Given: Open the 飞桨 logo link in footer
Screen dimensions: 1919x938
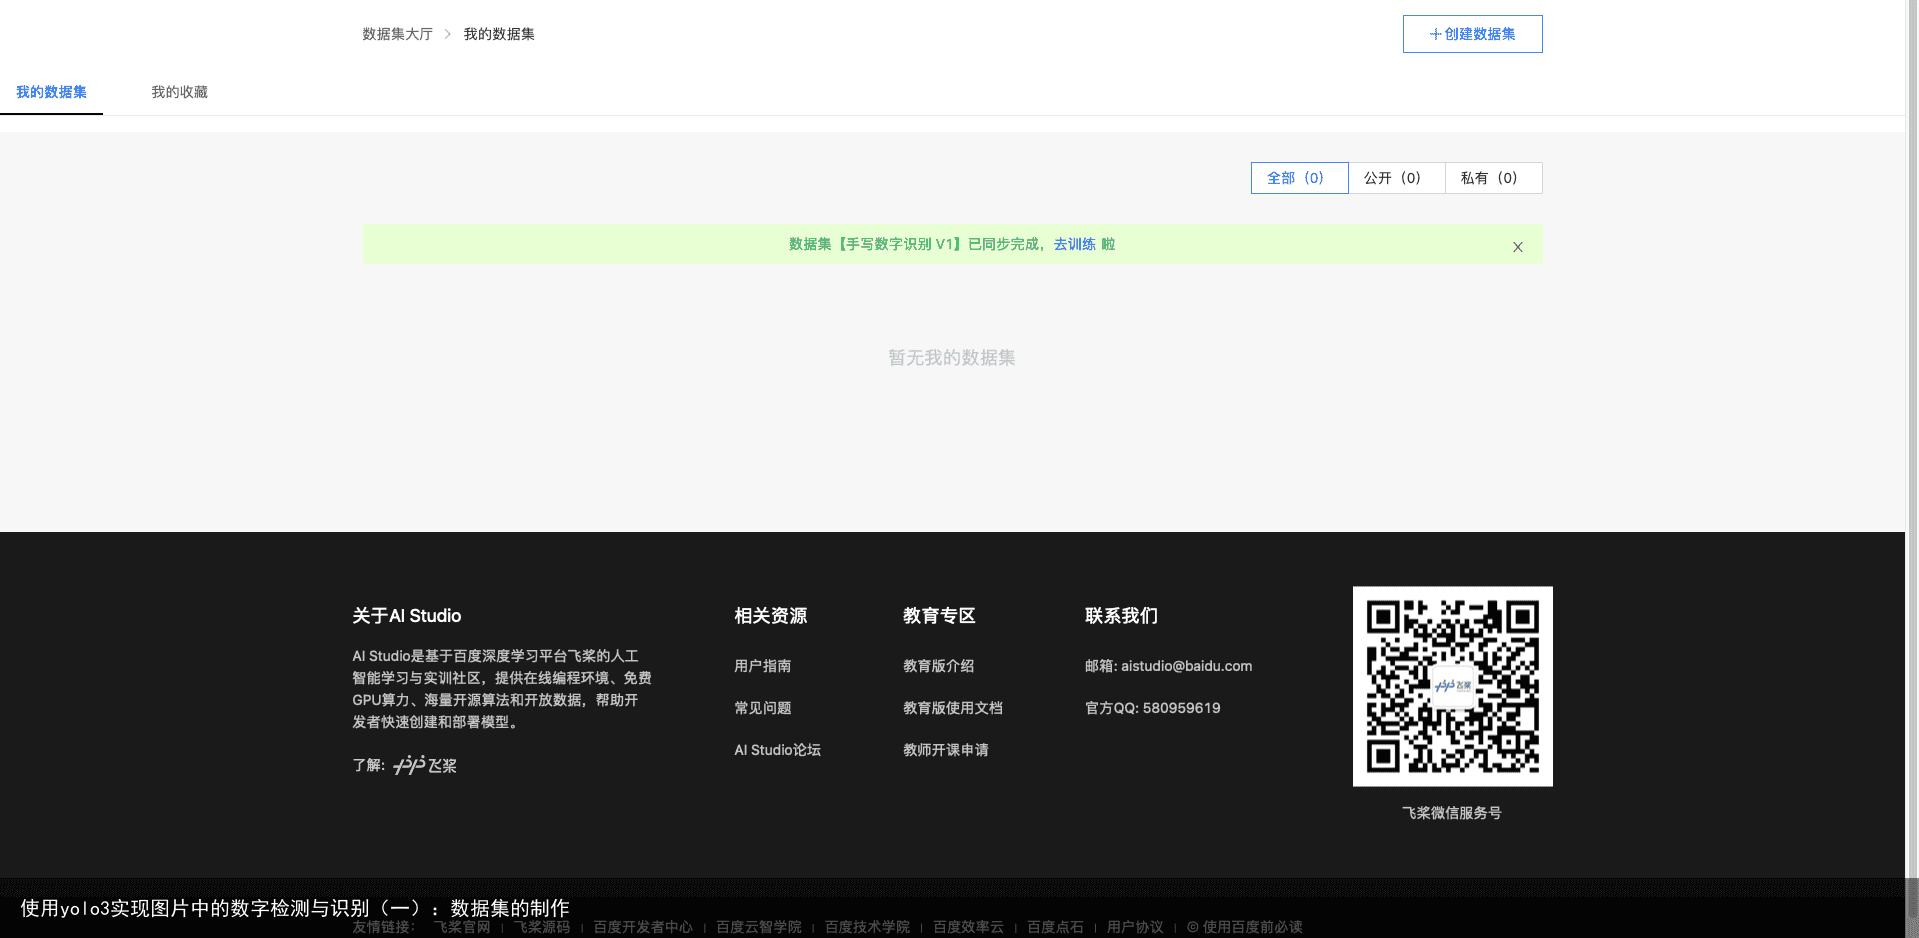Looking at the screenshot, I should (x=425, y=765).
